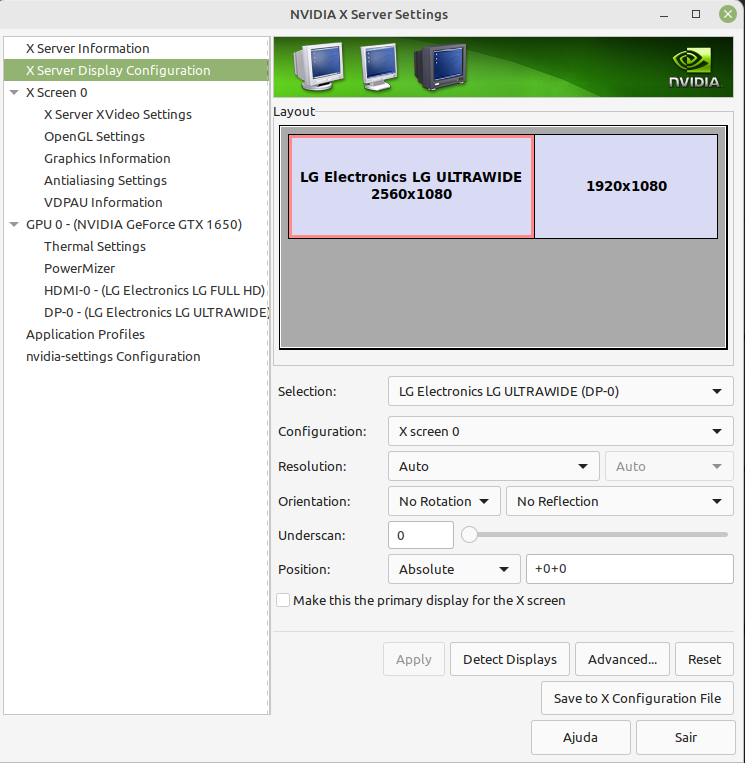This screenshot has width=745, height=763.
Task: Click the middle white monitor banner icon
Action: (379, 67)
